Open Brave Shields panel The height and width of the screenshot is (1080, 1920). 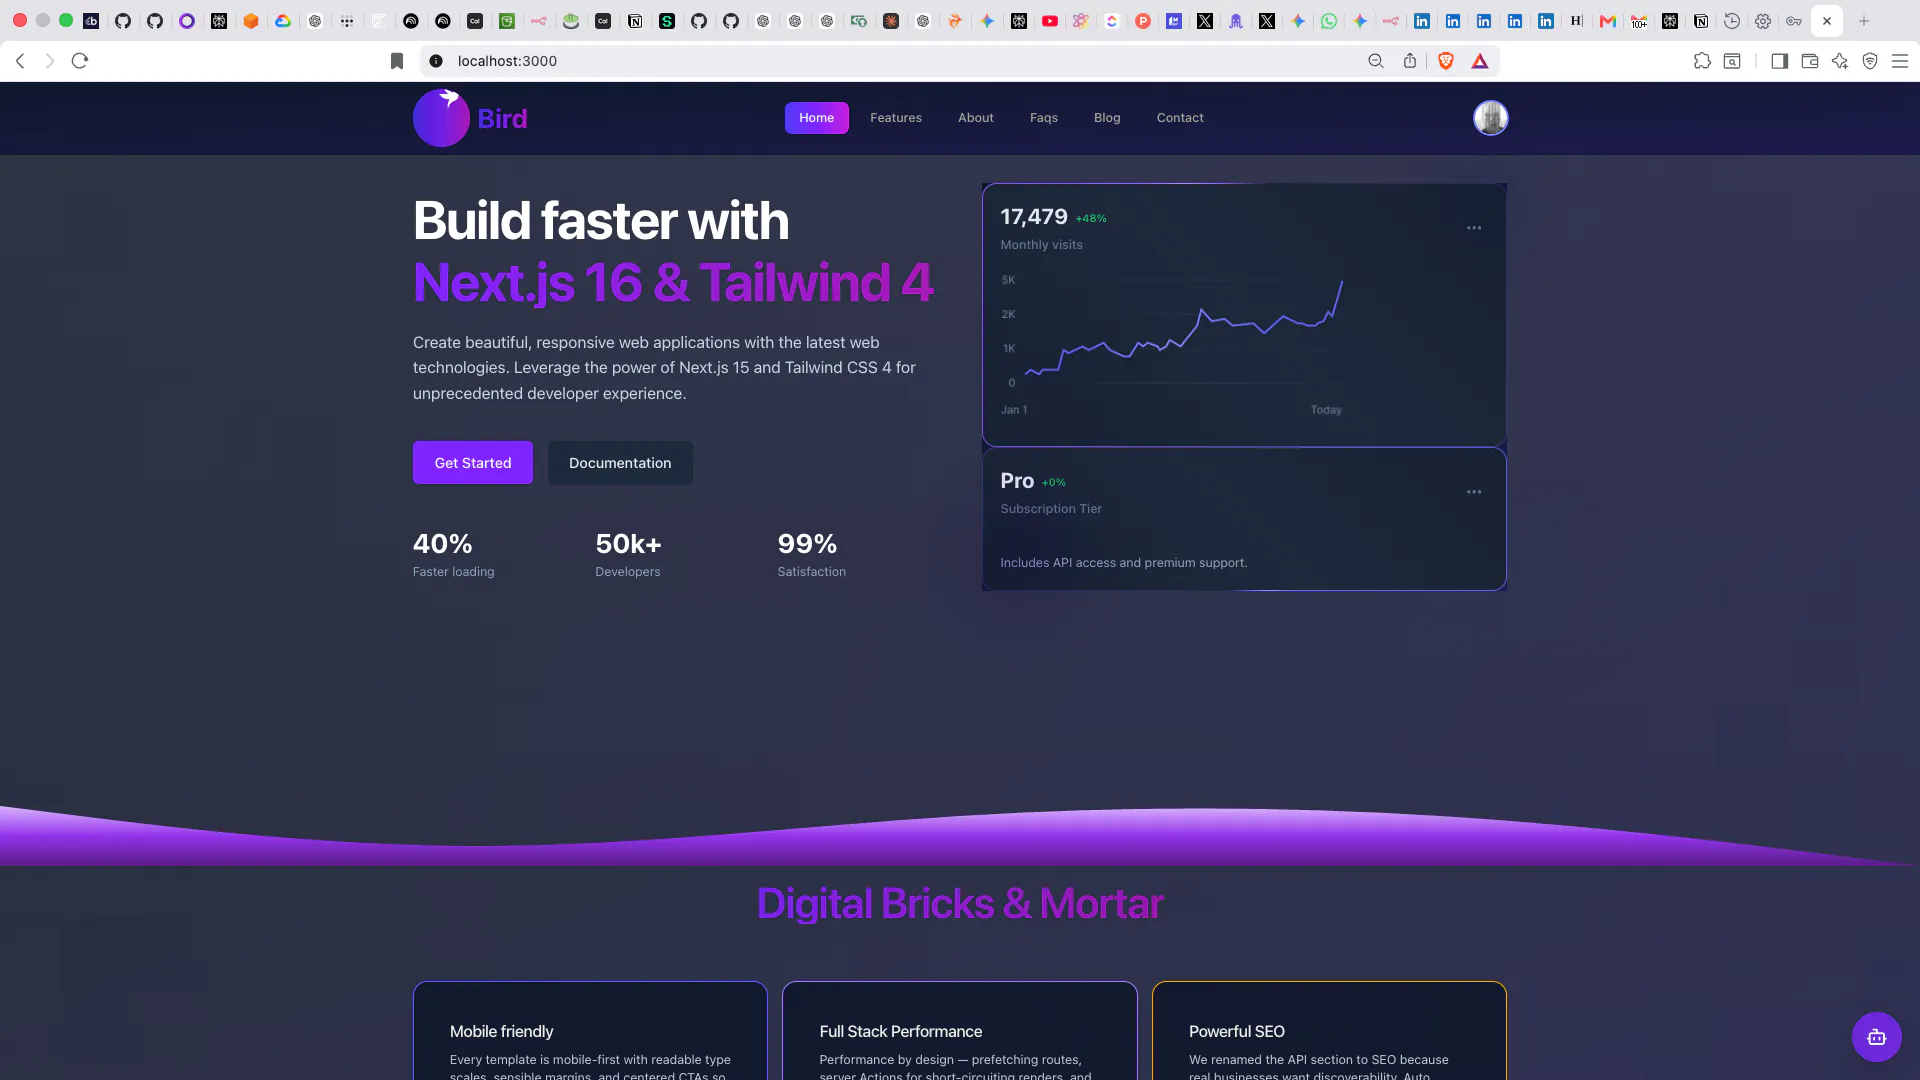1446,61
